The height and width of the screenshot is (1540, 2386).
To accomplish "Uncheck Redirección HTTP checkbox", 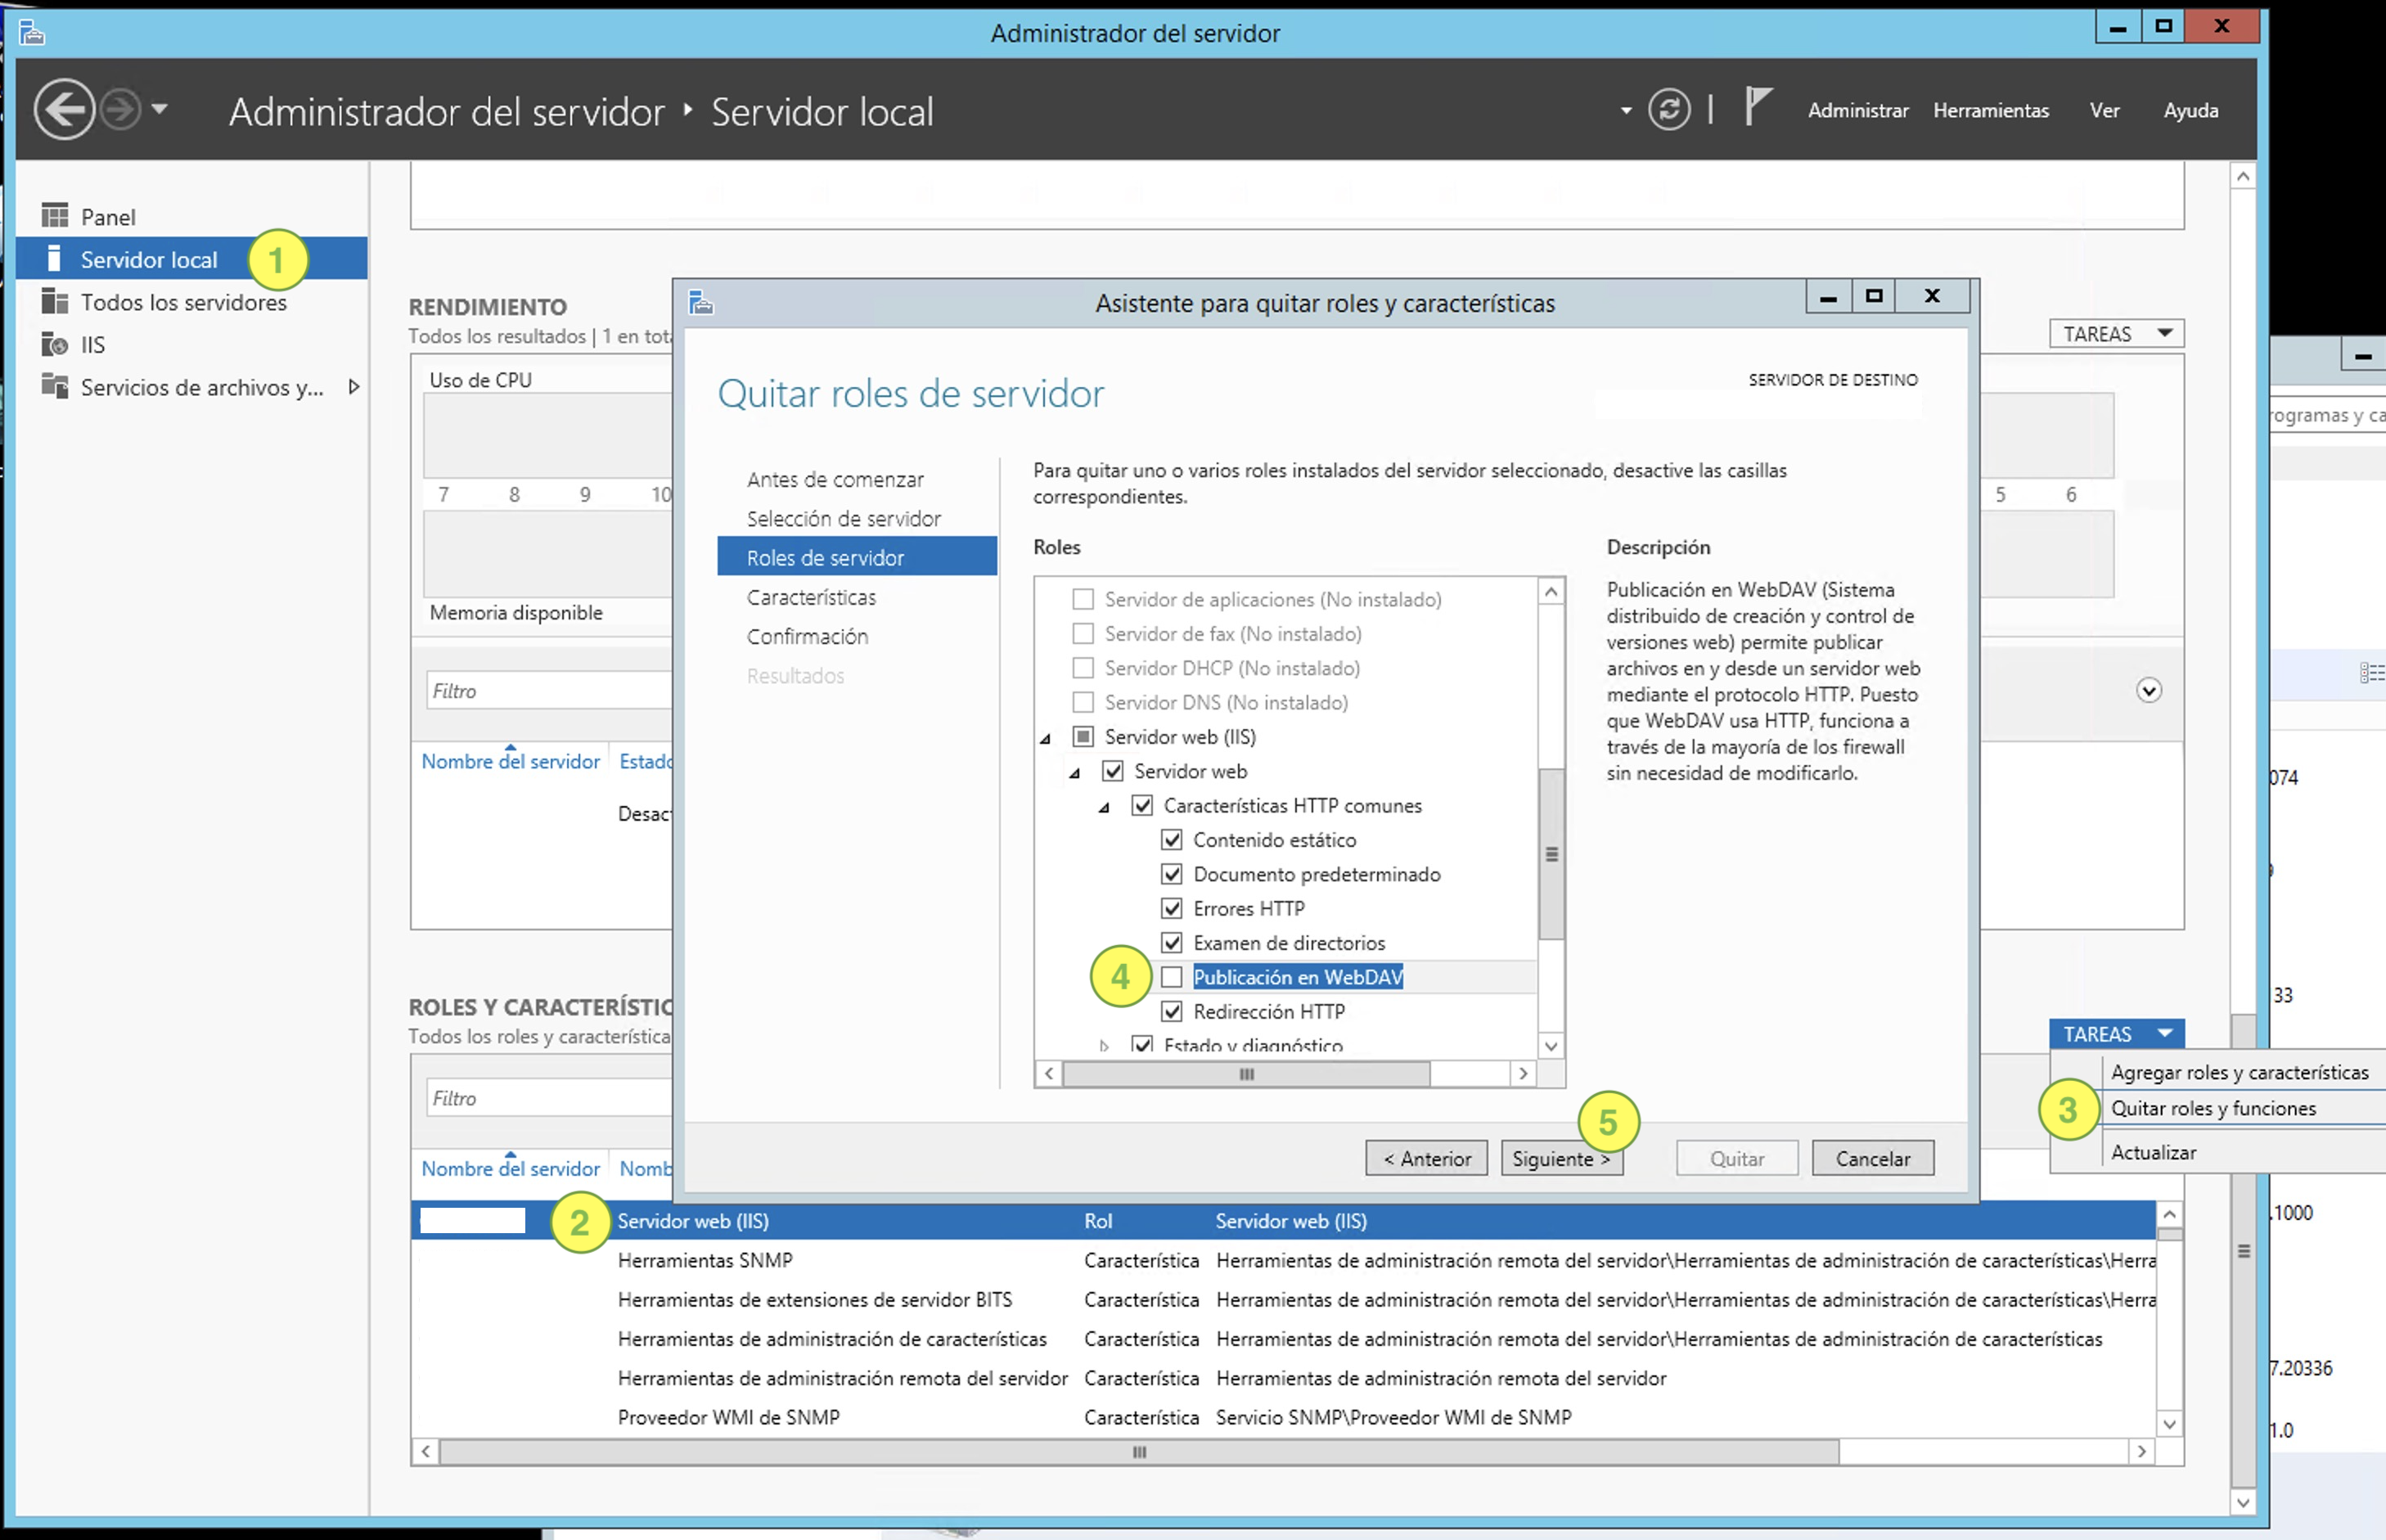I will (x=1172, y=1011).
